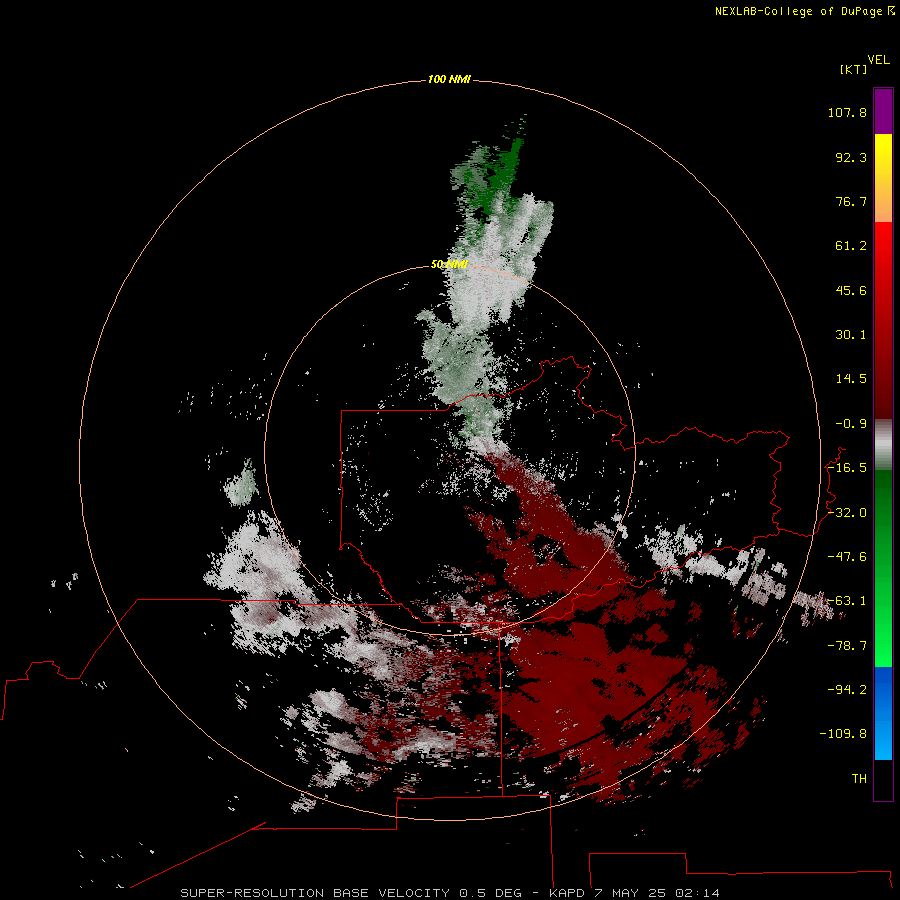Click the [KT] units label

point(853,69)
